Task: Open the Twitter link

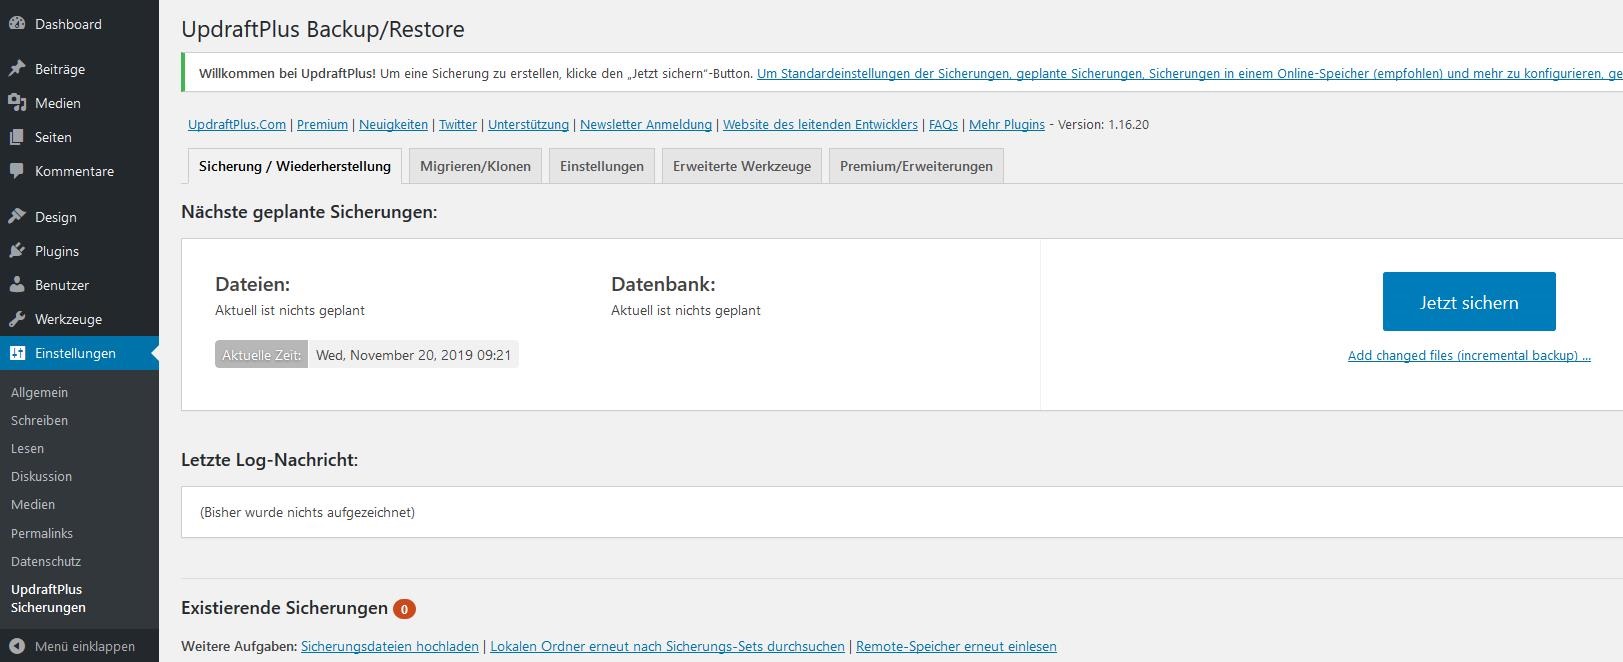Action: point(458,124)
